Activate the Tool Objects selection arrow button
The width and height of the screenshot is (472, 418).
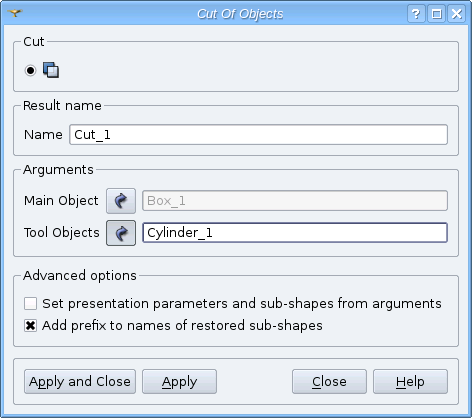(121, 233)
